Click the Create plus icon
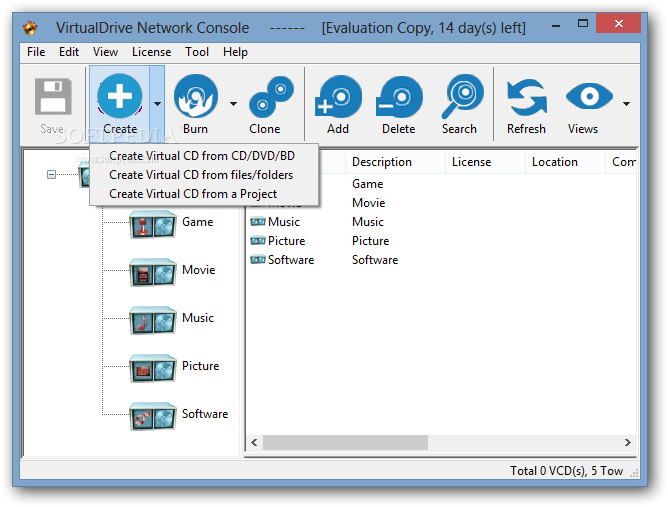This screenshot has height=507, width=668. click(120, 96)
